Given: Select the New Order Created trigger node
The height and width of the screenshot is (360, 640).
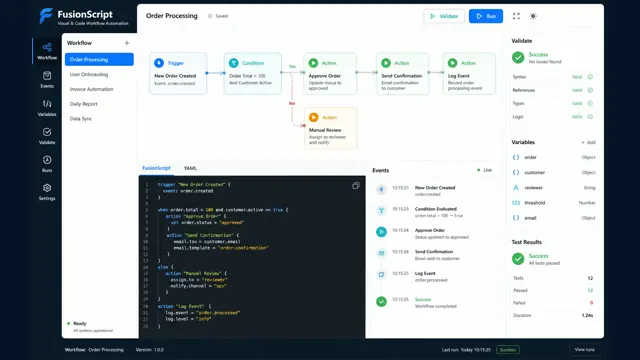Looking at the screenshot, I should click(178, 73).
